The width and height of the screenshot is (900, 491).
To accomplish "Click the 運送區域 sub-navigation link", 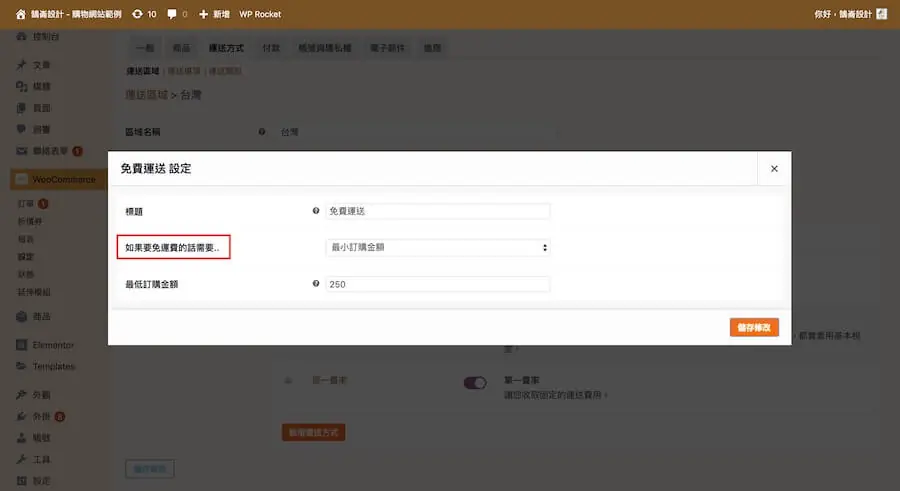I will click(x=143, y=71).
